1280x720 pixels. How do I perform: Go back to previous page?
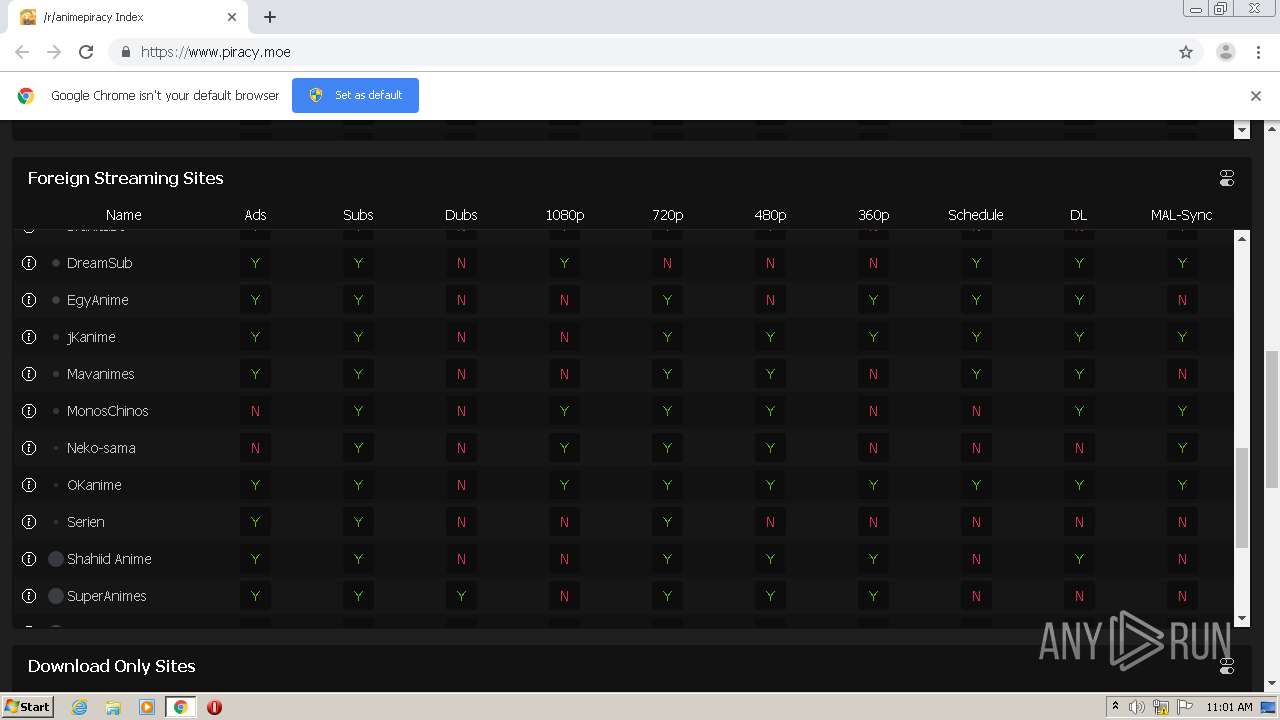[x=22, y=52]
